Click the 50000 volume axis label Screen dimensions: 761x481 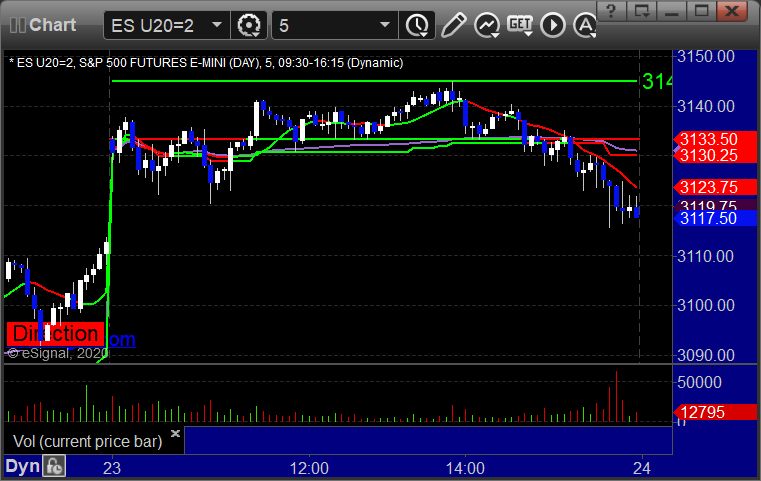pos(699,382)
